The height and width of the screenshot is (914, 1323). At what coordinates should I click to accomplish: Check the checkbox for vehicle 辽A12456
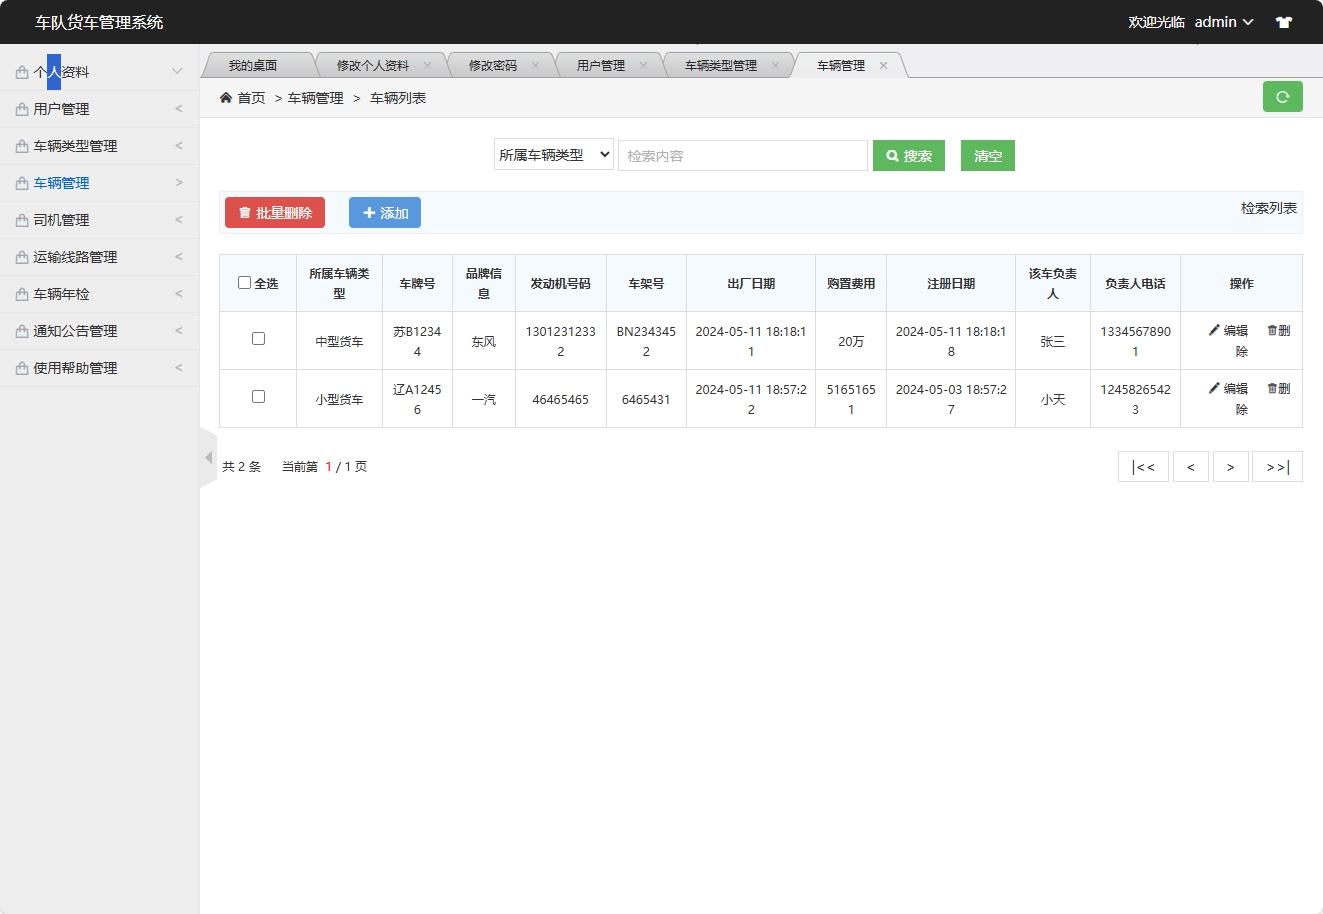257,397
